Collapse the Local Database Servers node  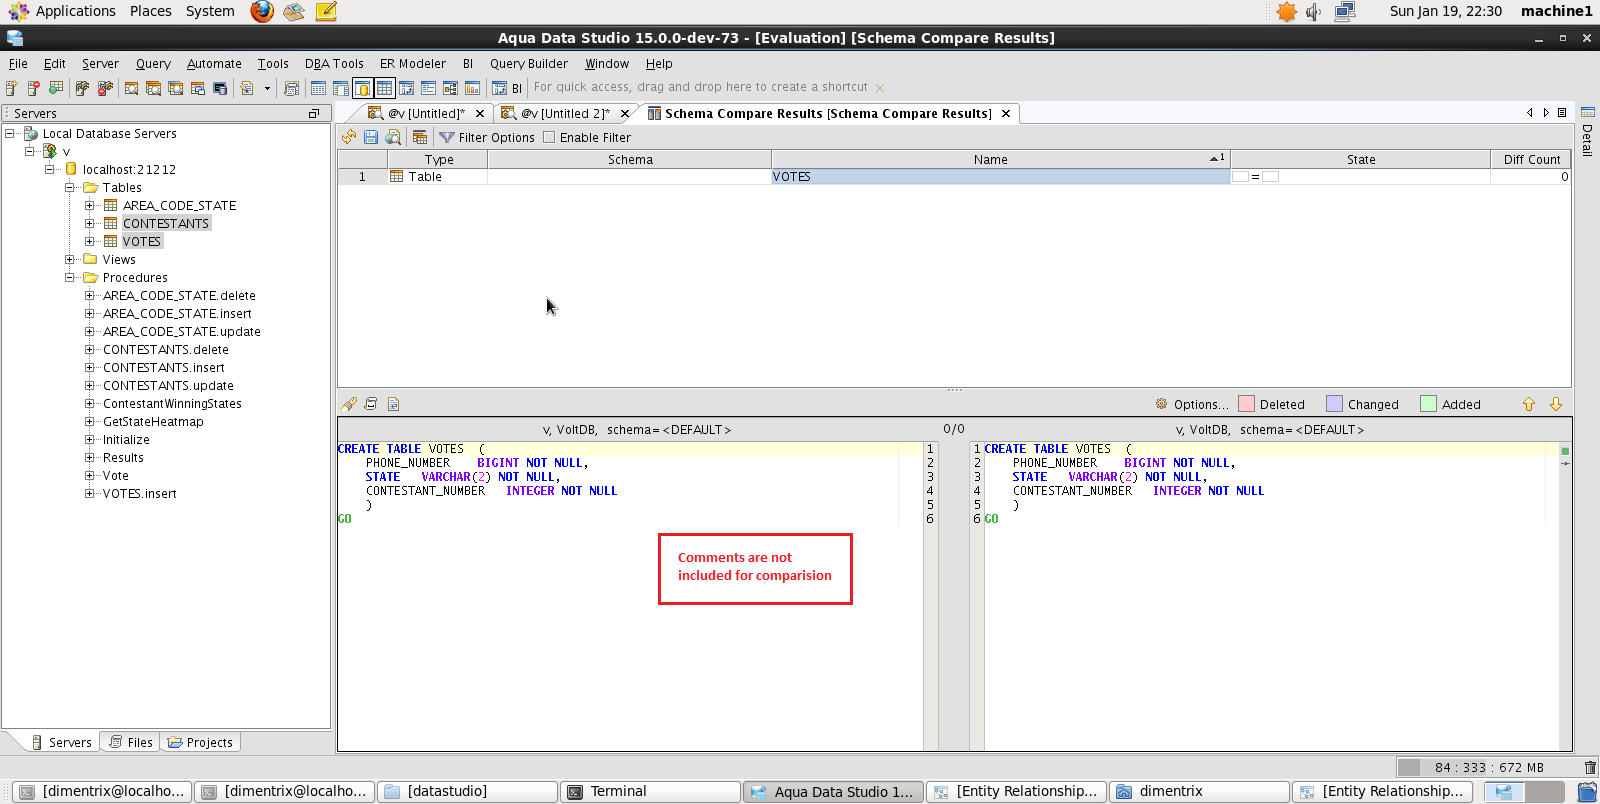[10, 133]
